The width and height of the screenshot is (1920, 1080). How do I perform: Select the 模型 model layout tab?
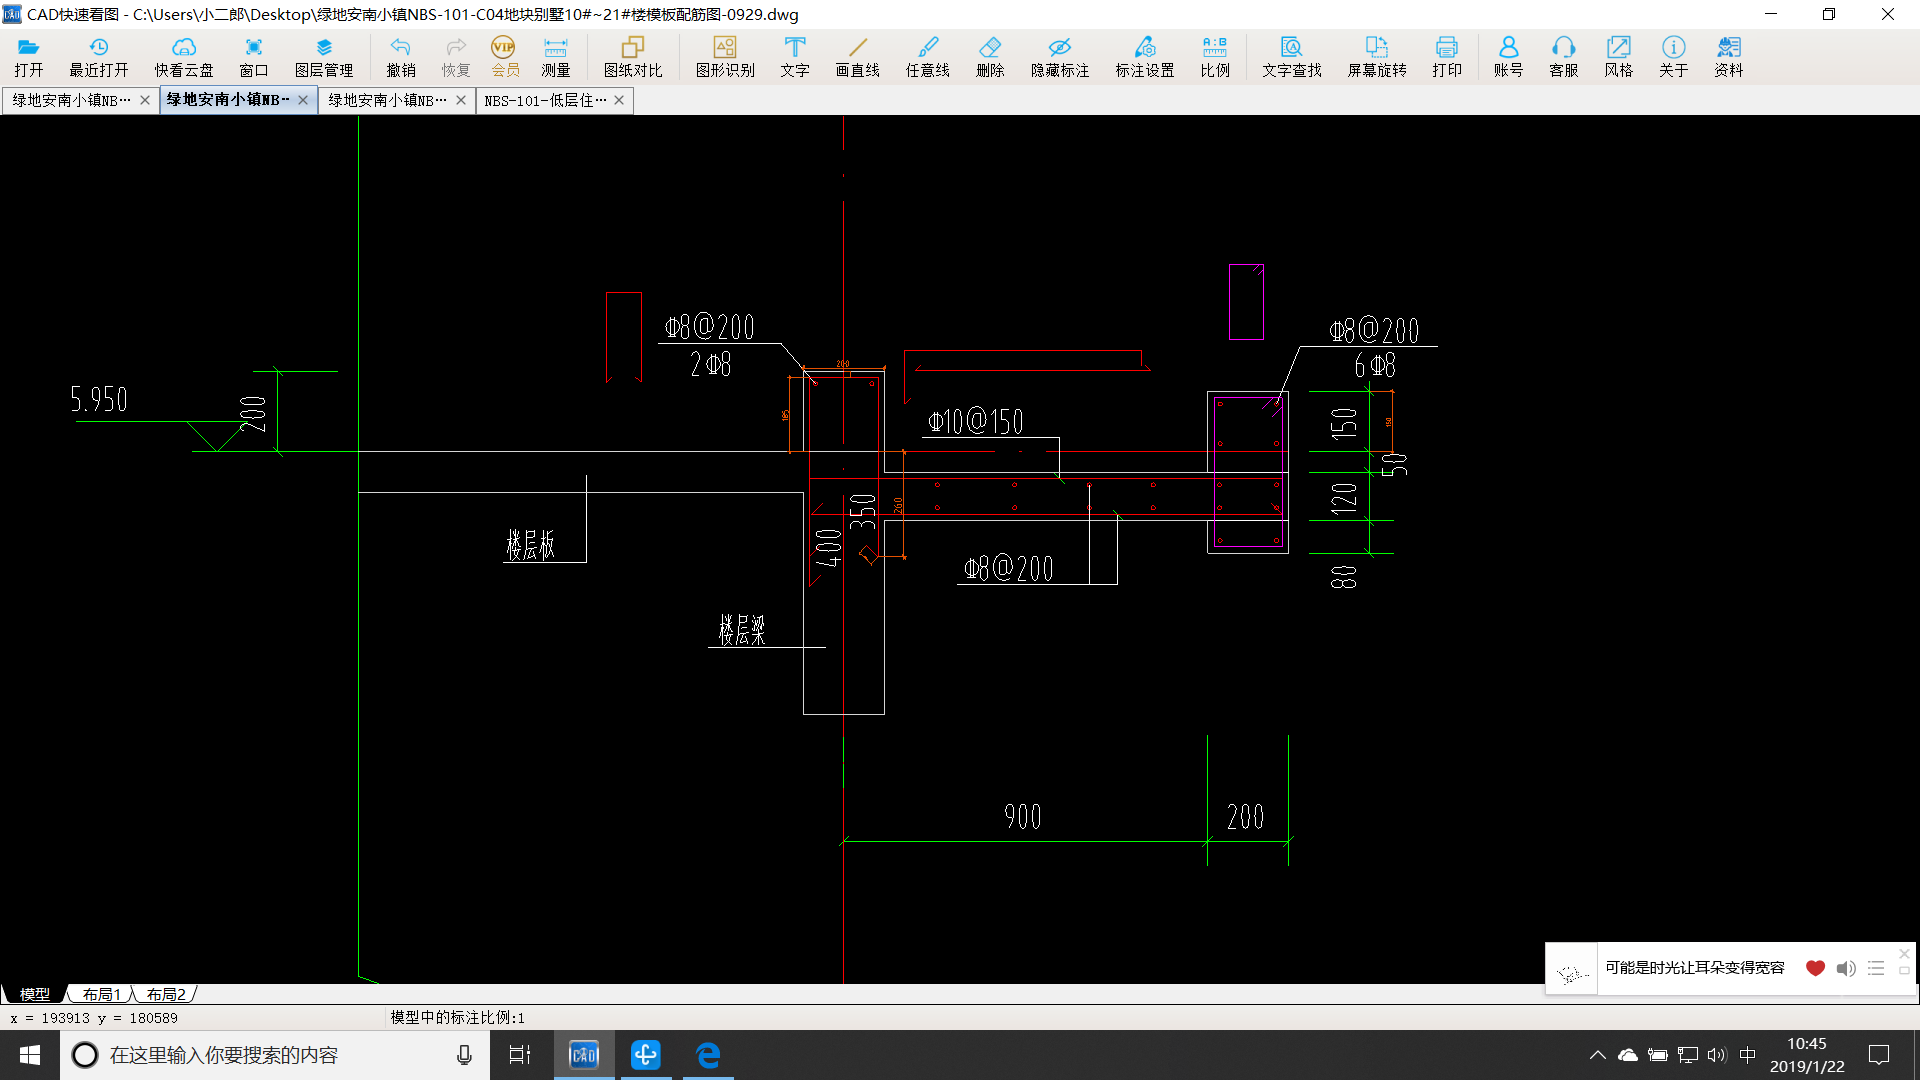pyautogui.click(x=34, y=994)
